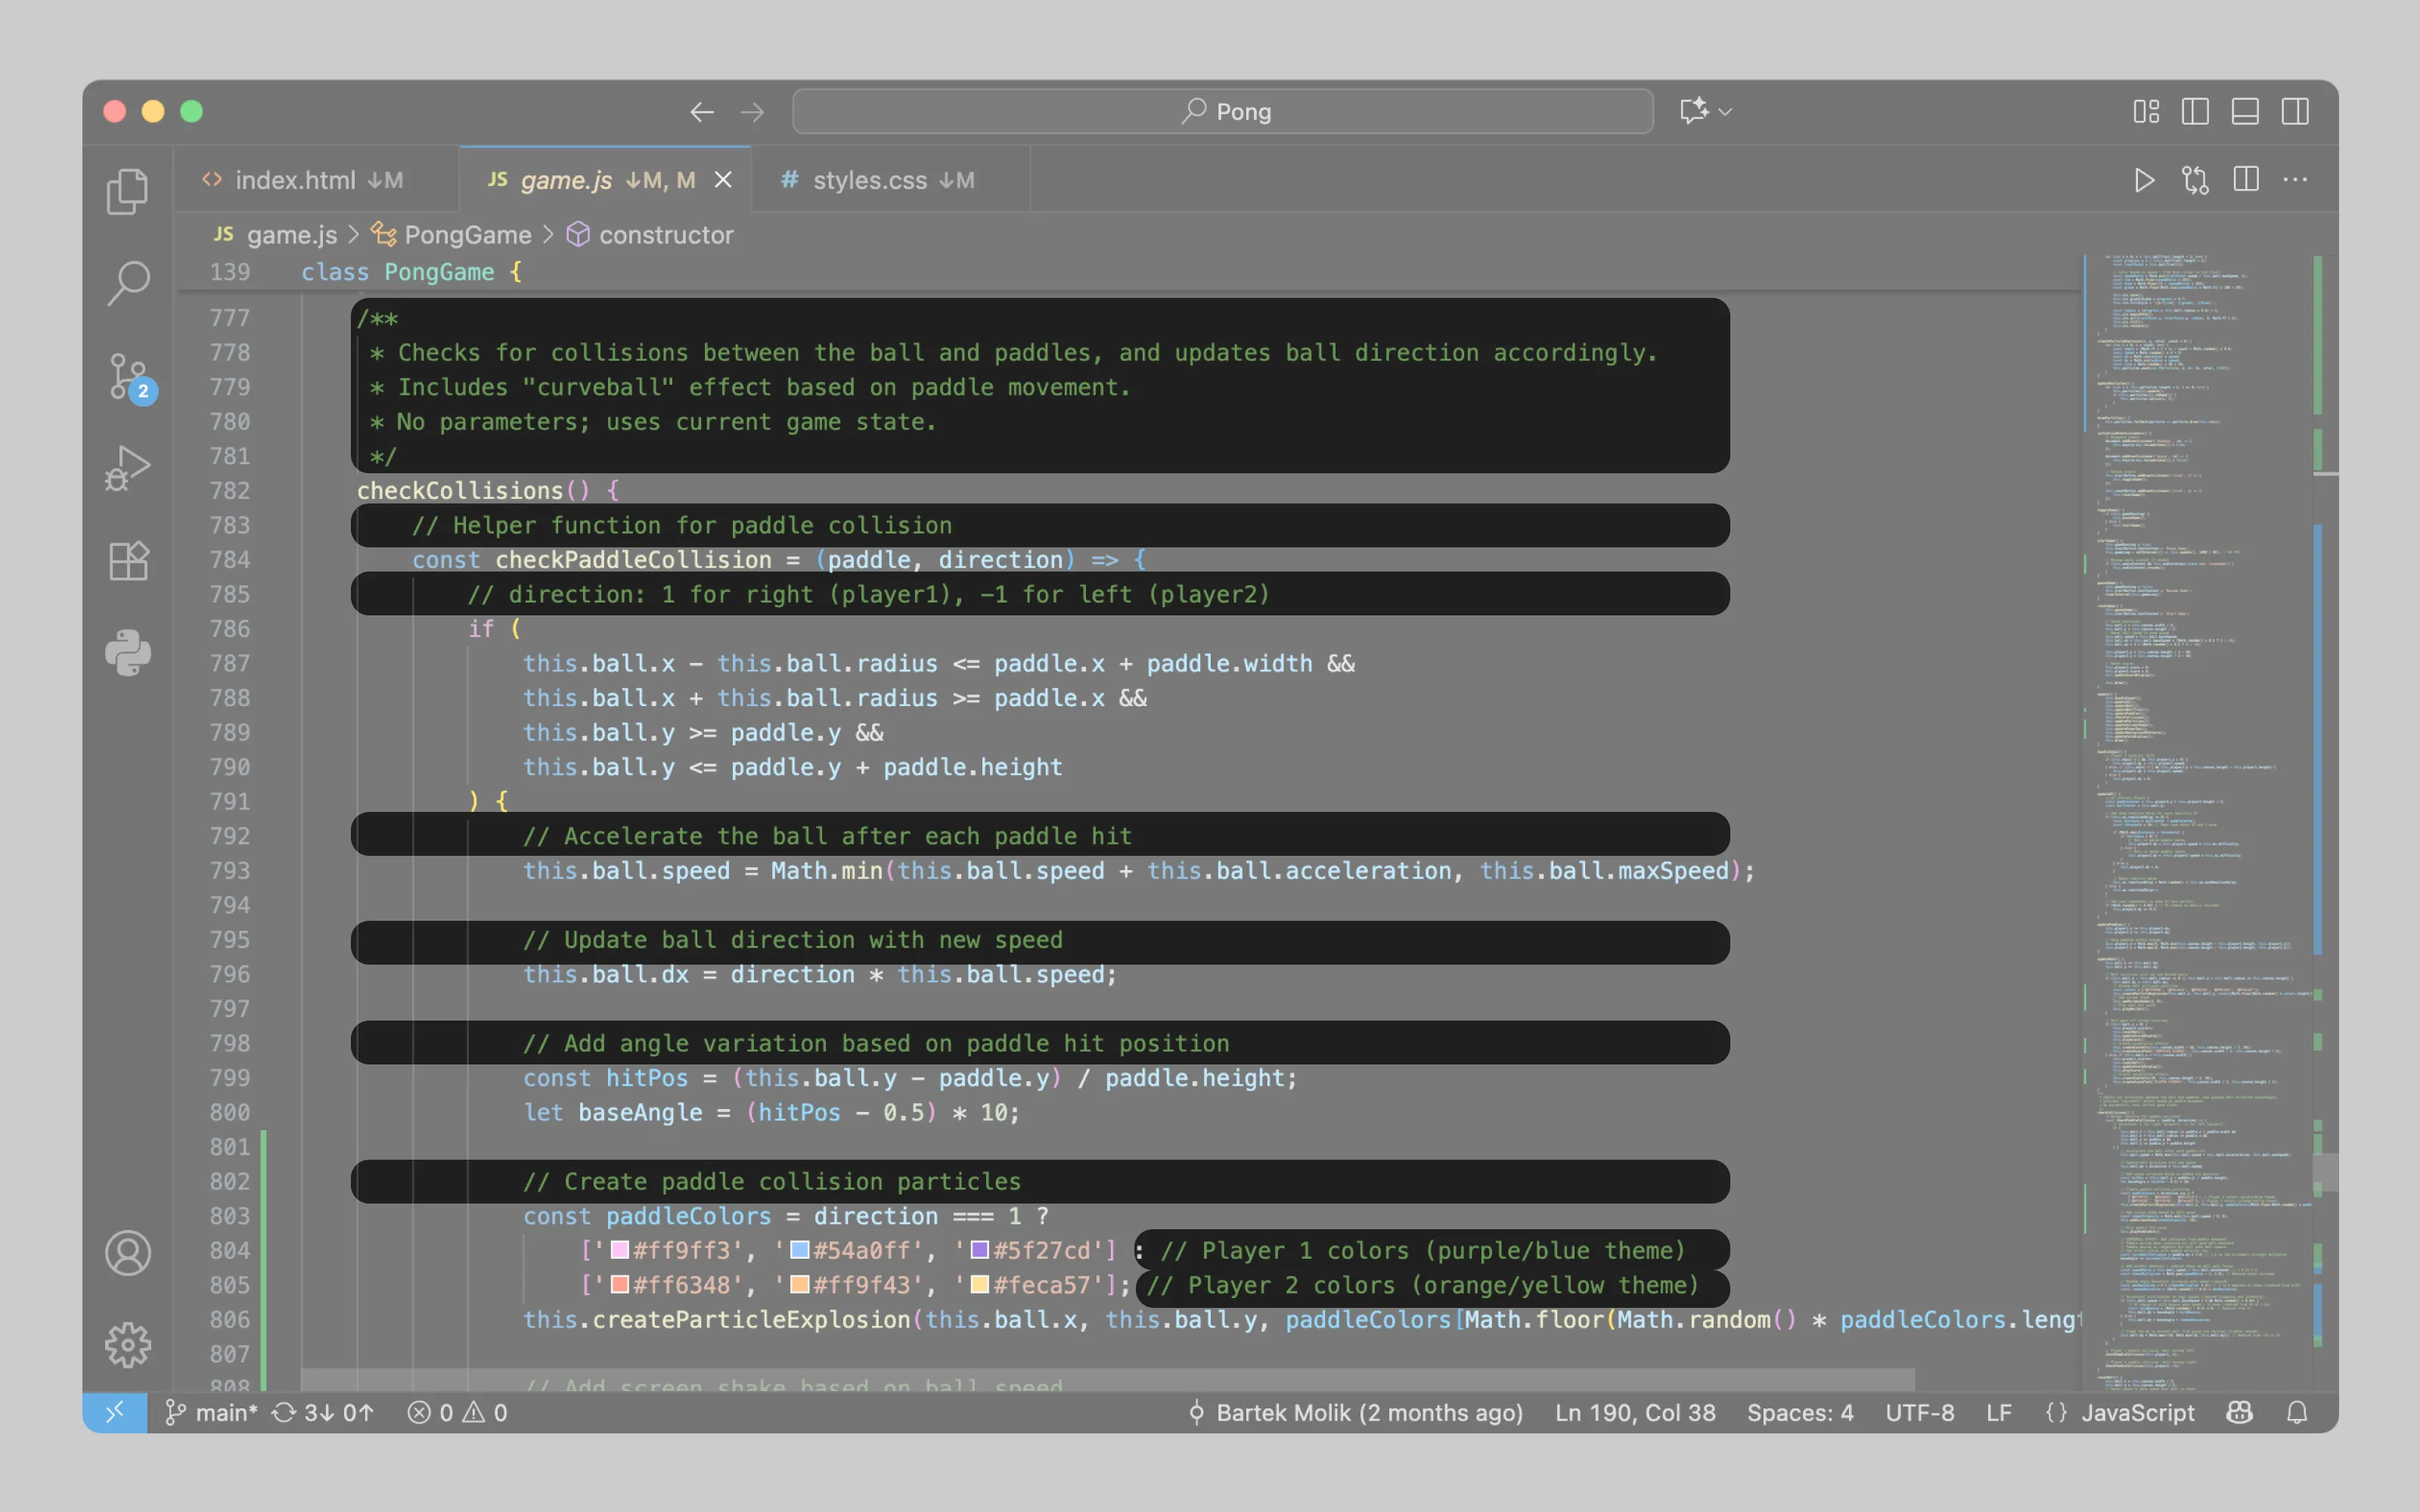
Task: Toggle the bottom panel visibility
Action: point(2245,111)
